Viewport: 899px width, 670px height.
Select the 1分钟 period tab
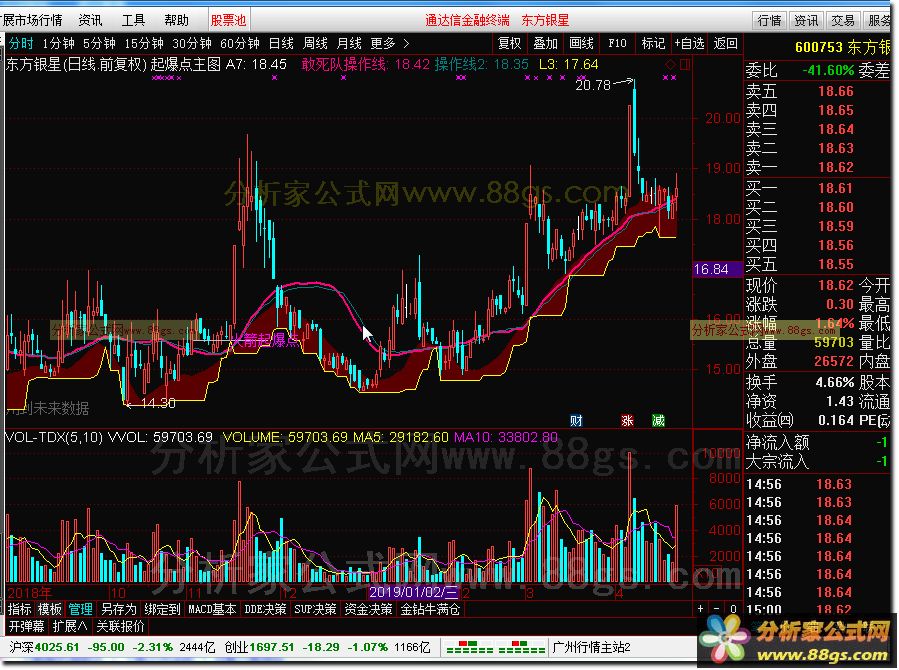58,44
